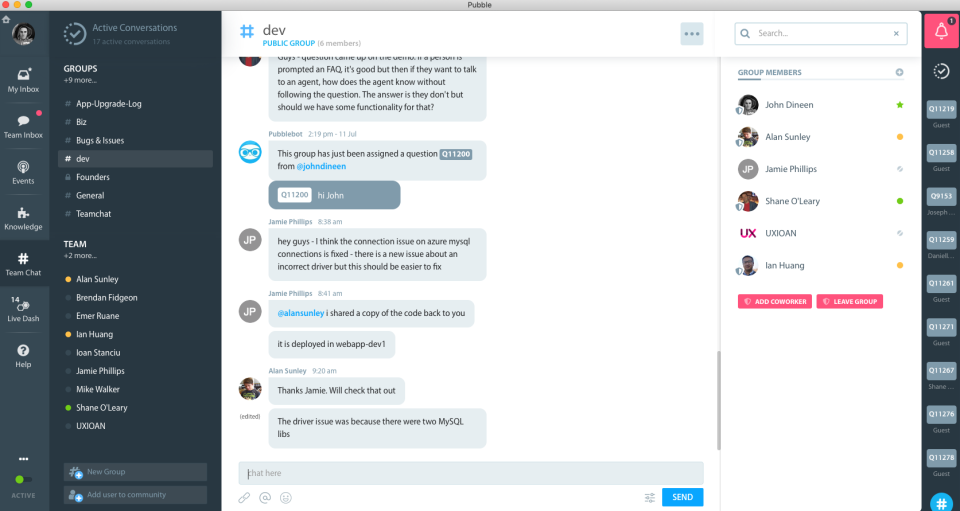Screen dimensions: 960x511
Task: Expand the +2 more team members
Action: [x=80, y=256]
